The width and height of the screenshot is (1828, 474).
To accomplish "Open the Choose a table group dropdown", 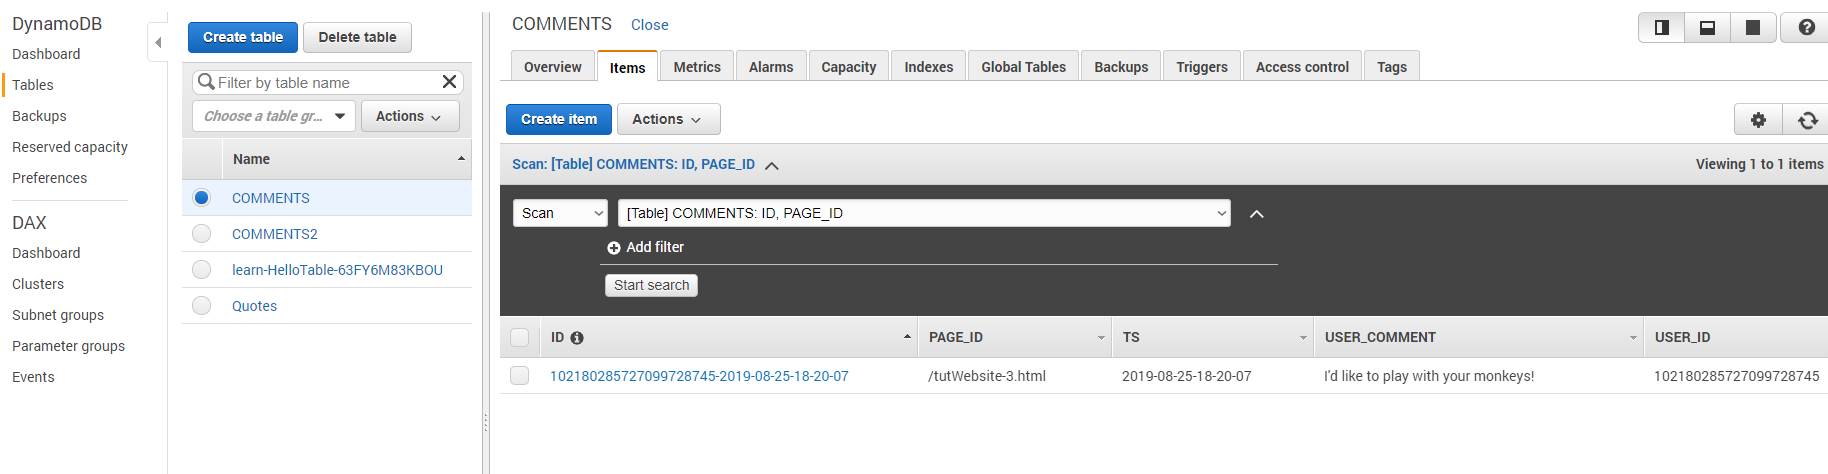I will [274, 116].
